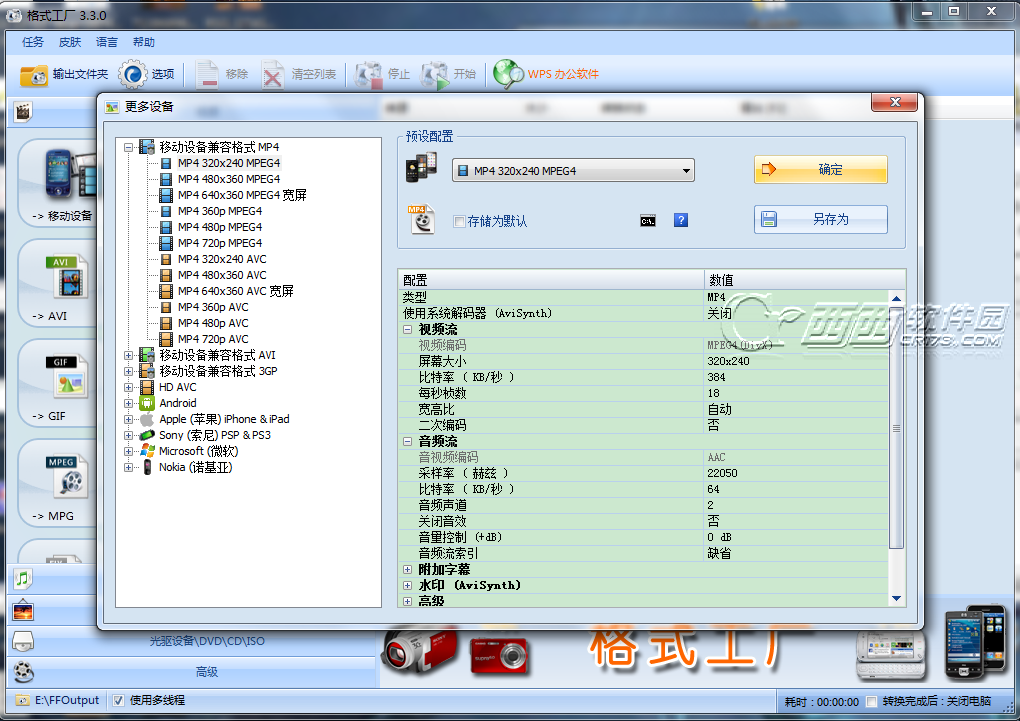Open the 任务 task menu
The height and width of the screenshot is (721, 1020).
point(33,42)
